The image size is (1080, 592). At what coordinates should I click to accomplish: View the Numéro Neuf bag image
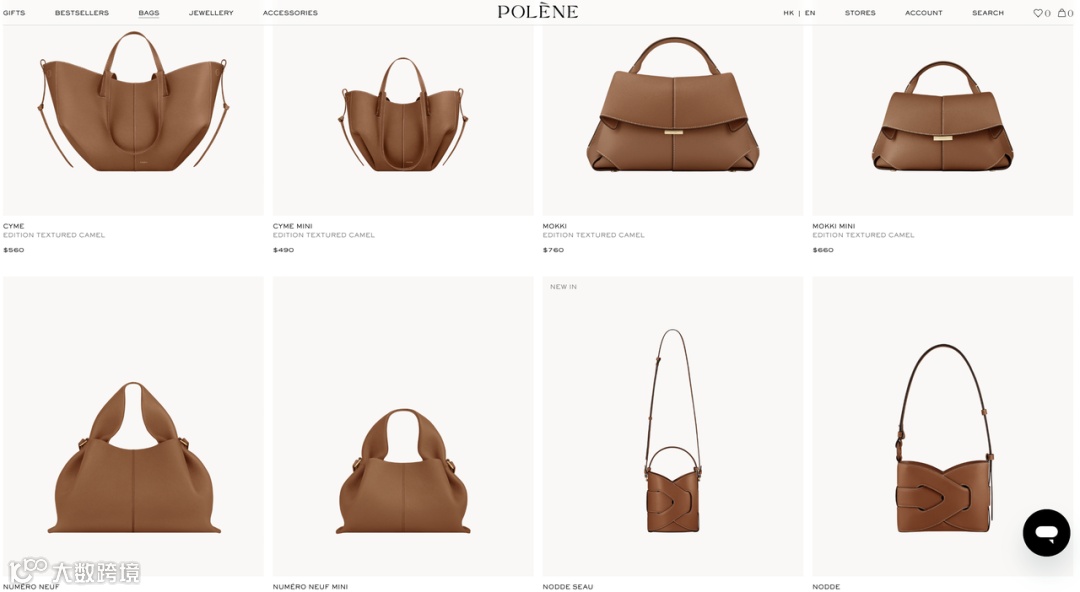(x=134, y=427)
